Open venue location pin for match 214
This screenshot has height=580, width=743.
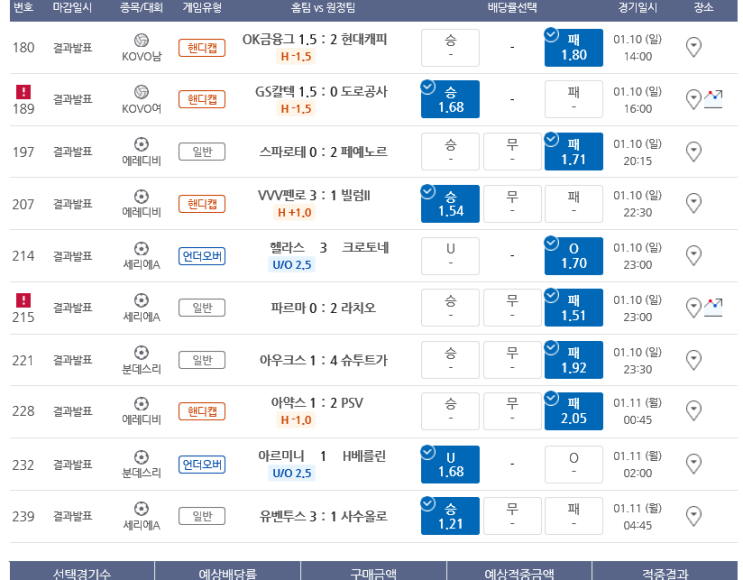(x=693, y=255)
